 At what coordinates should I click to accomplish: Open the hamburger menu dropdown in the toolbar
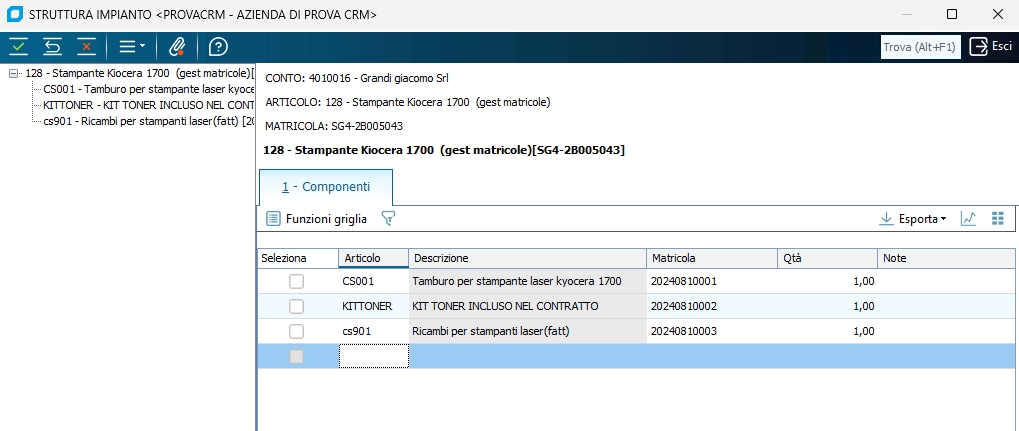click(132, 46)
